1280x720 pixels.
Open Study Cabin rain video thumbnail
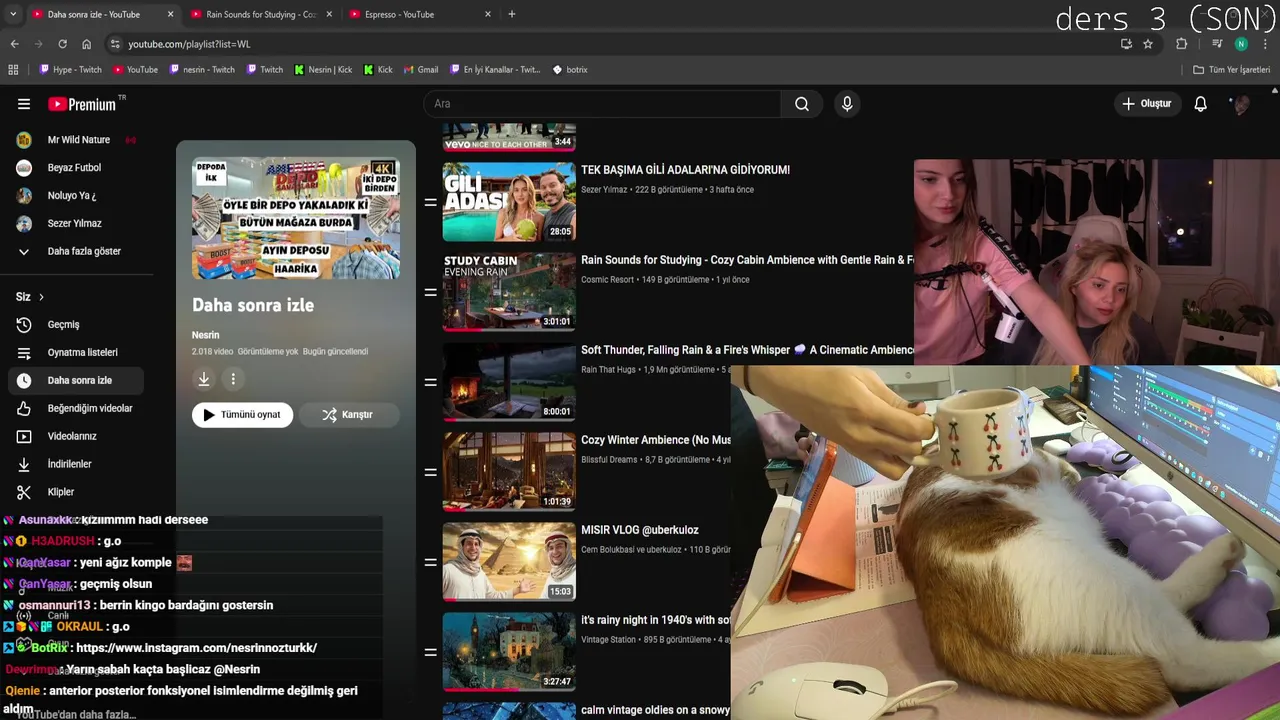coord(509,292)
